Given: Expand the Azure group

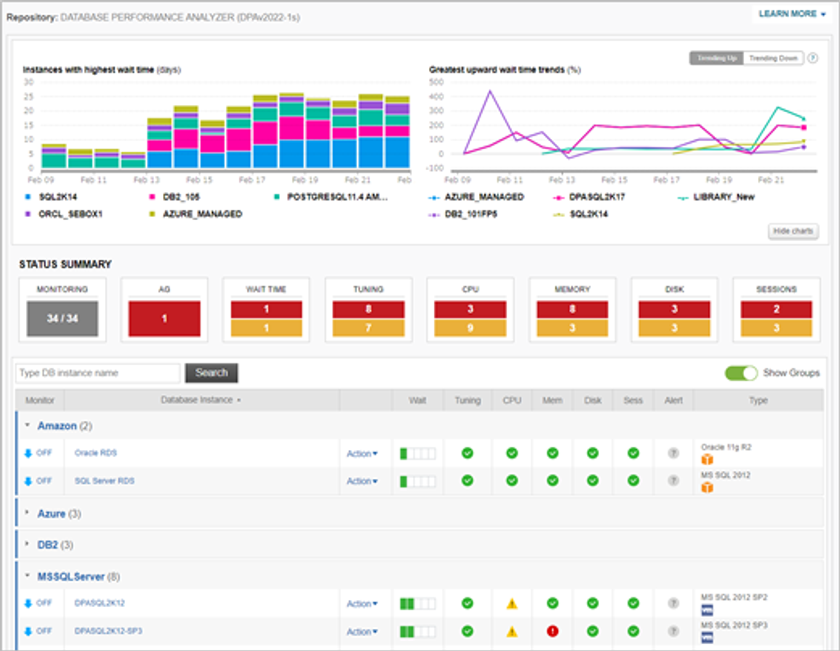Looking at the screenshot, I should tap(51, 514).
